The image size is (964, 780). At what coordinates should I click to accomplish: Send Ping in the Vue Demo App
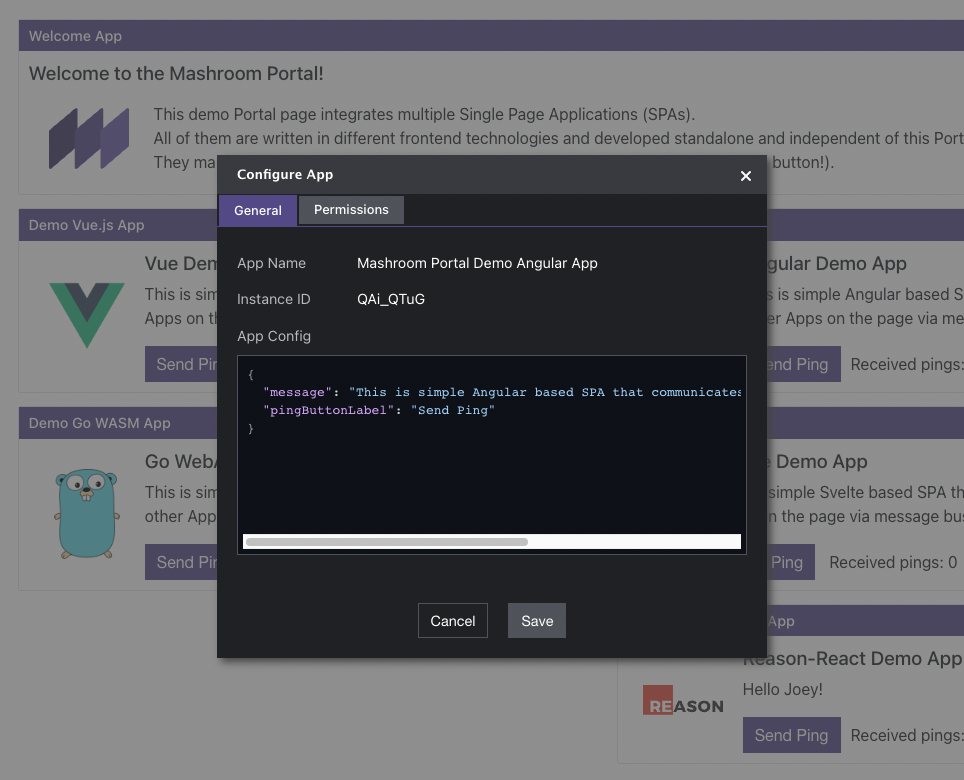pyautogui.click(x=181, y=364)
